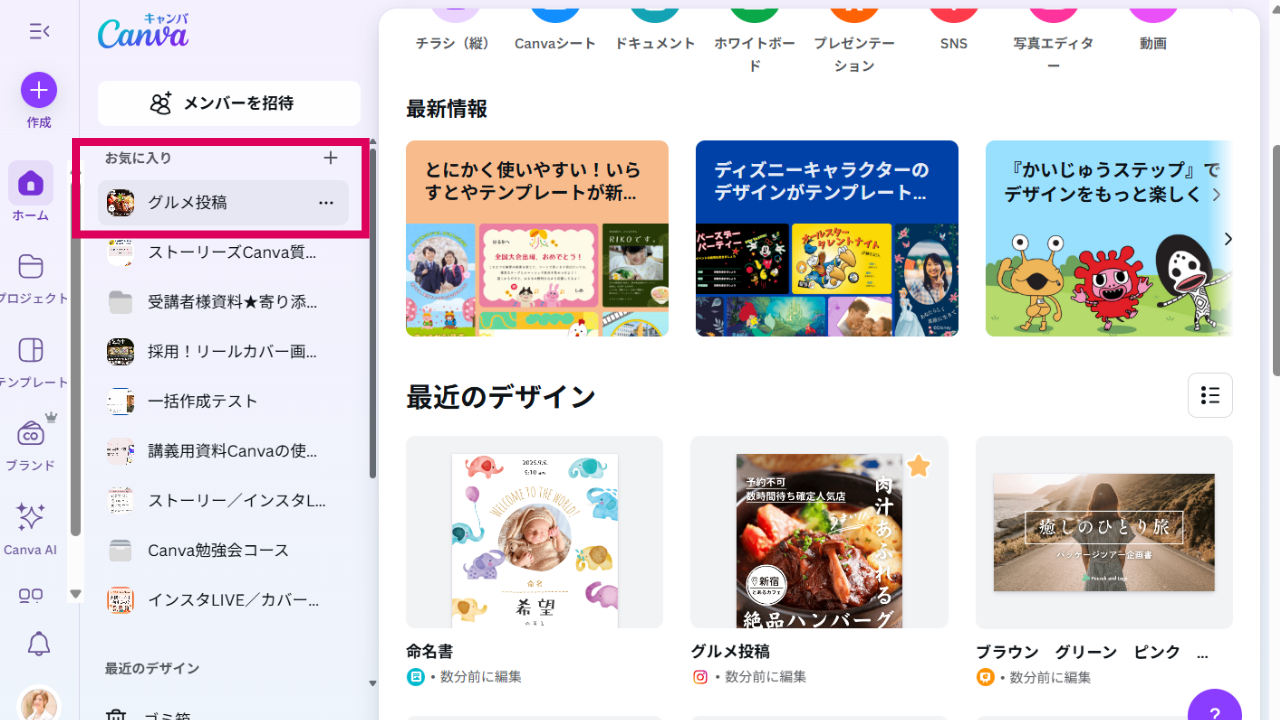Screen dimensions: 1280x720
Task: Collapse the sidebar menu toggle icon
Action: point(39,31)
